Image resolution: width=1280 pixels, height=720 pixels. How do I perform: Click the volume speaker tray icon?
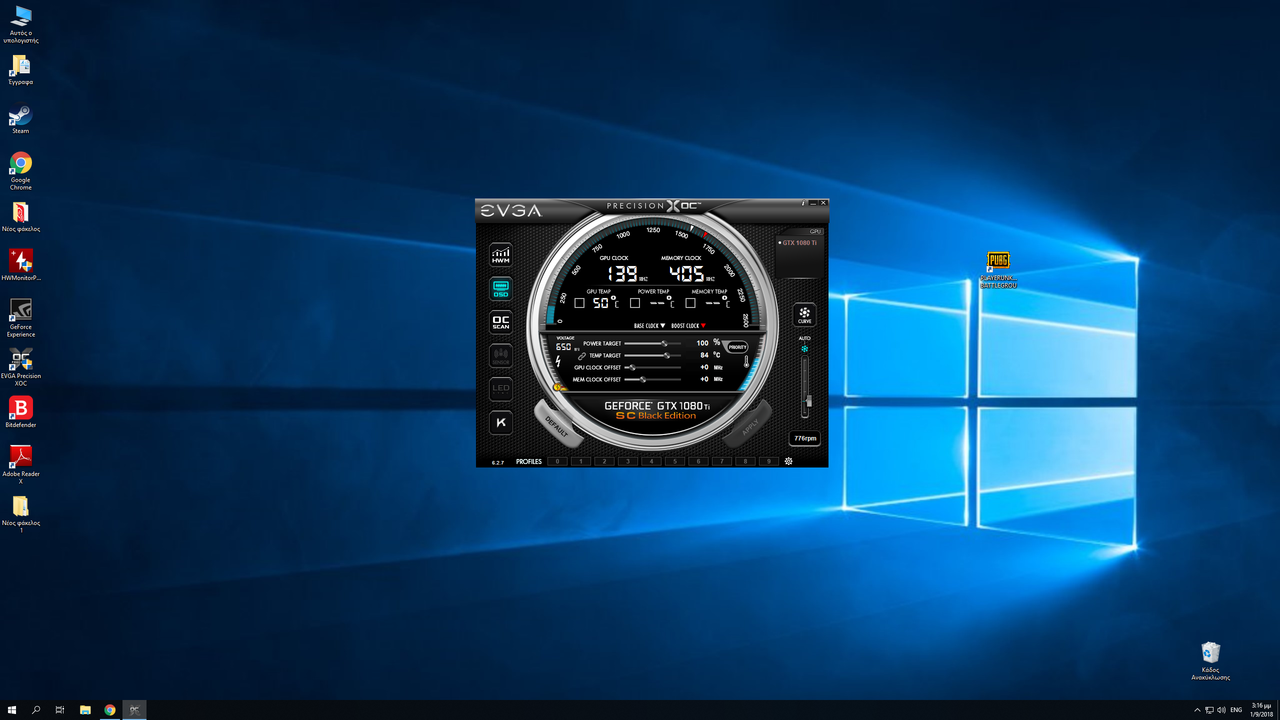[x=1222, y=710]
